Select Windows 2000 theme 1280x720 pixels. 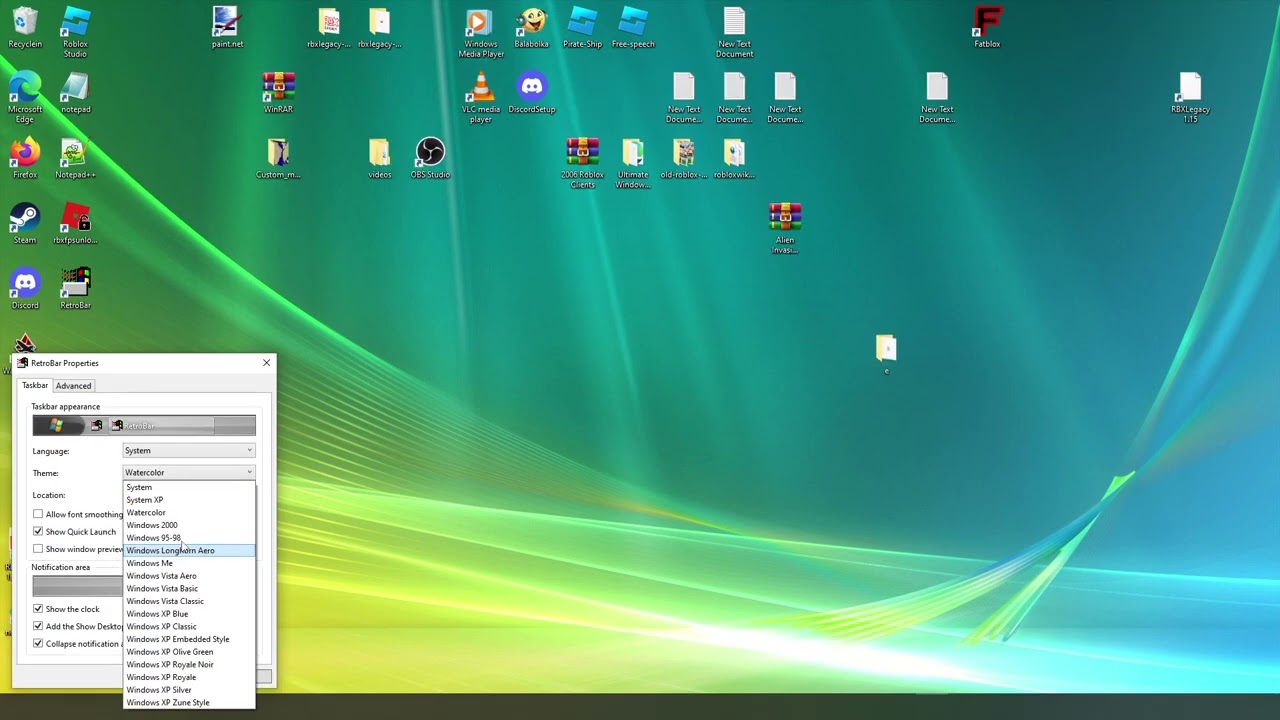(x=189, y=525)
